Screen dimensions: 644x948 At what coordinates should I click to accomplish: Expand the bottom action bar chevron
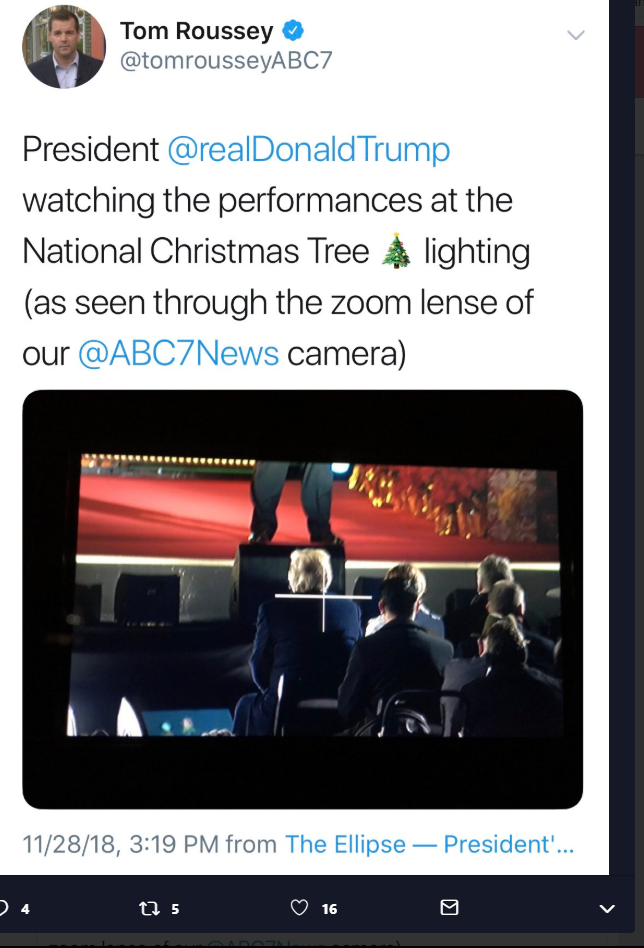click(607, 908)
